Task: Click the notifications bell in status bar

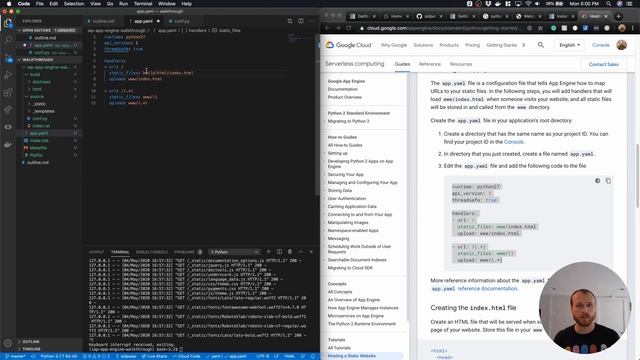Action: [313, 356]
